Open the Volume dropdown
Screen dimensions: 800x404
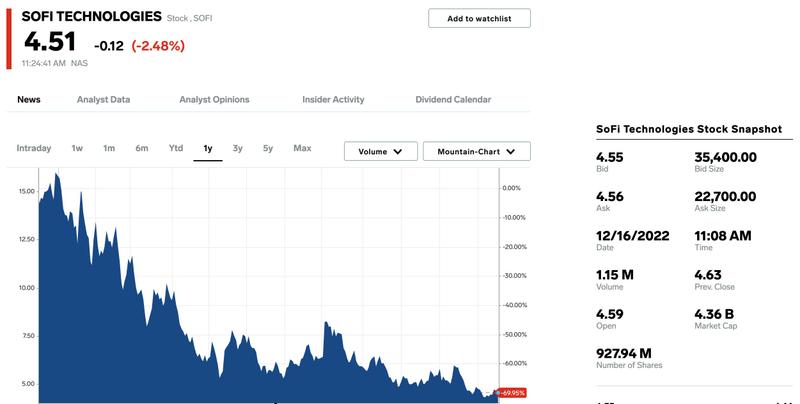381,152
